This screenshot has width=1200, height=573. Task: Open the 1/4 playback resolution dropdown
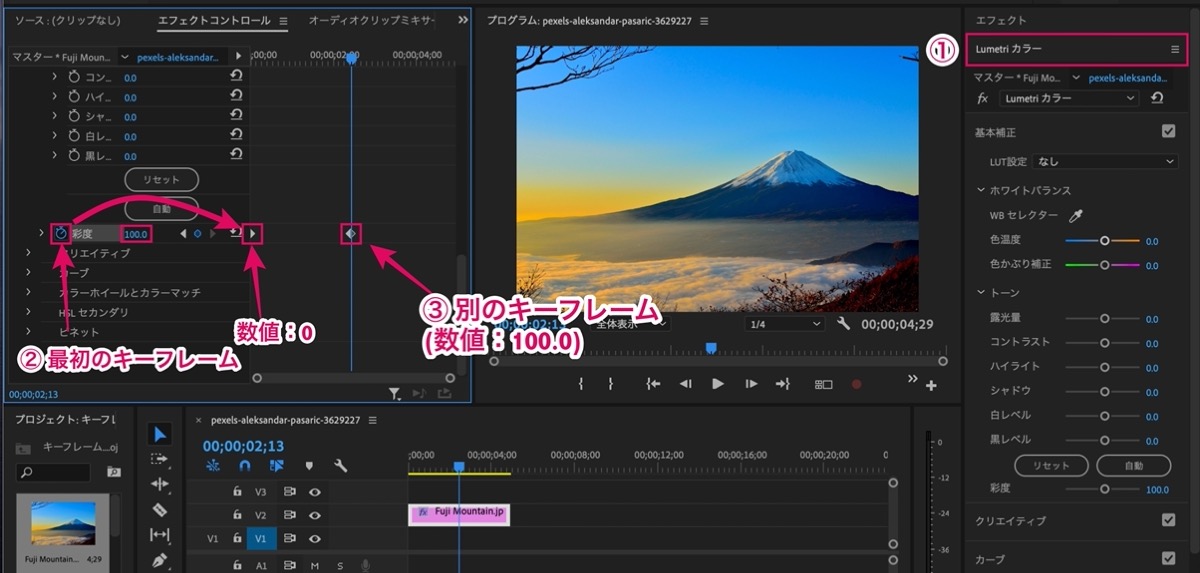pos(783,324)
